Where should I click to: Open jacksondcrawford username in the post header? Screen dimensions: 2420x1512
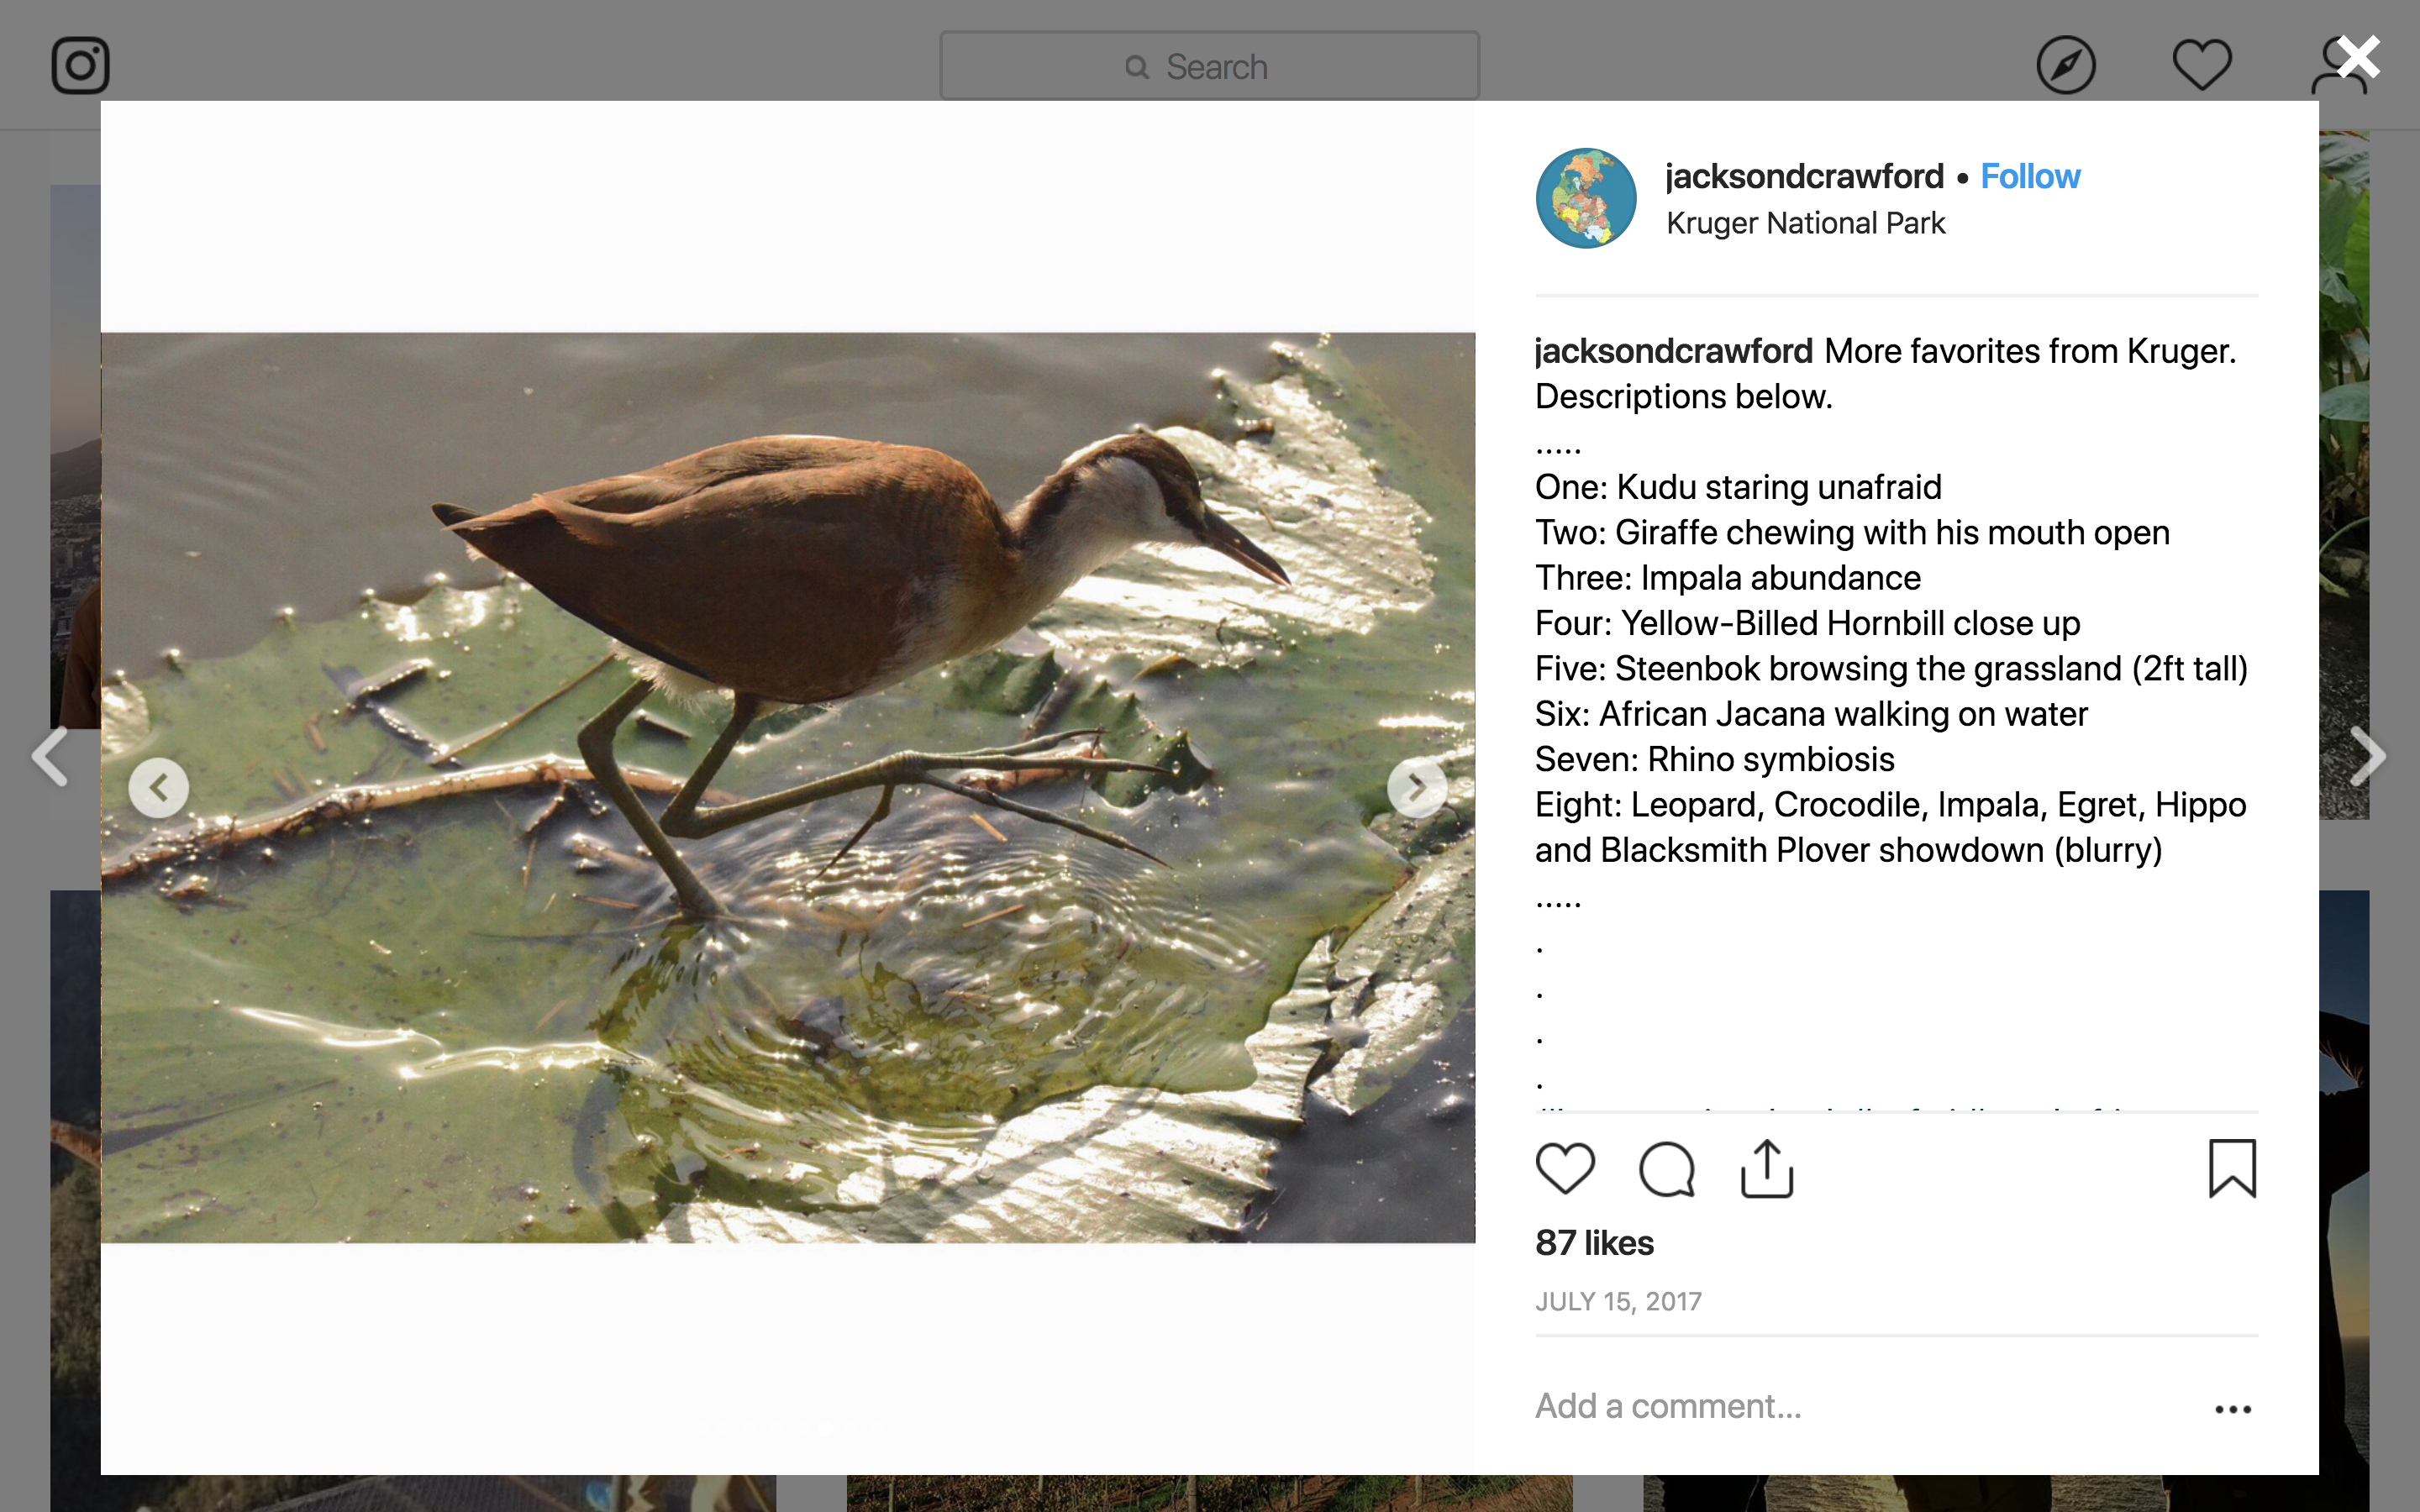(1804, 177)
